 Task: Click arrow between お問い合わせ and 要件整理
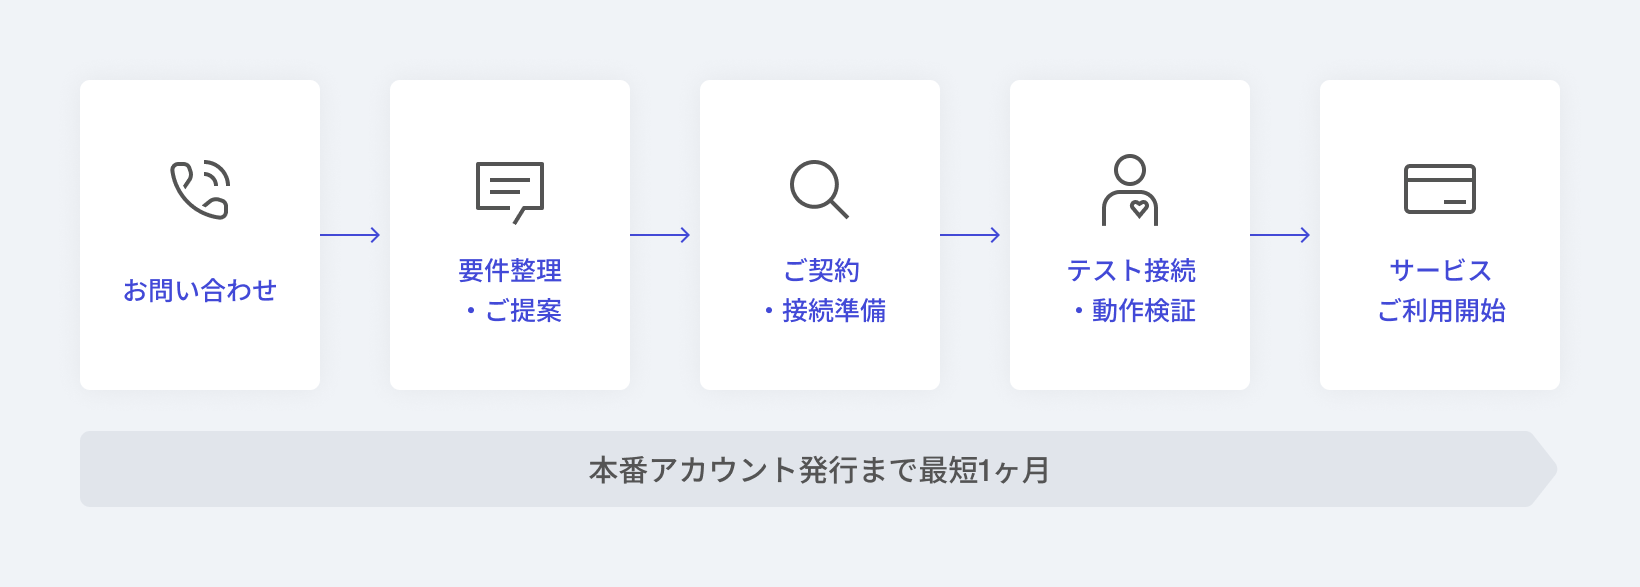point(350,235)
